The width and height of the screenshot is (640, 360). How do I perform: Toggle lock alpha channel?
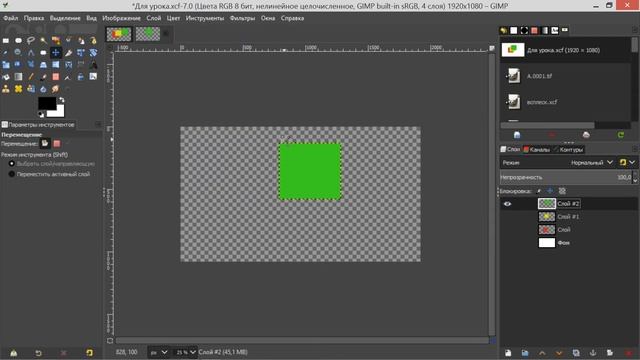(562, 191)
